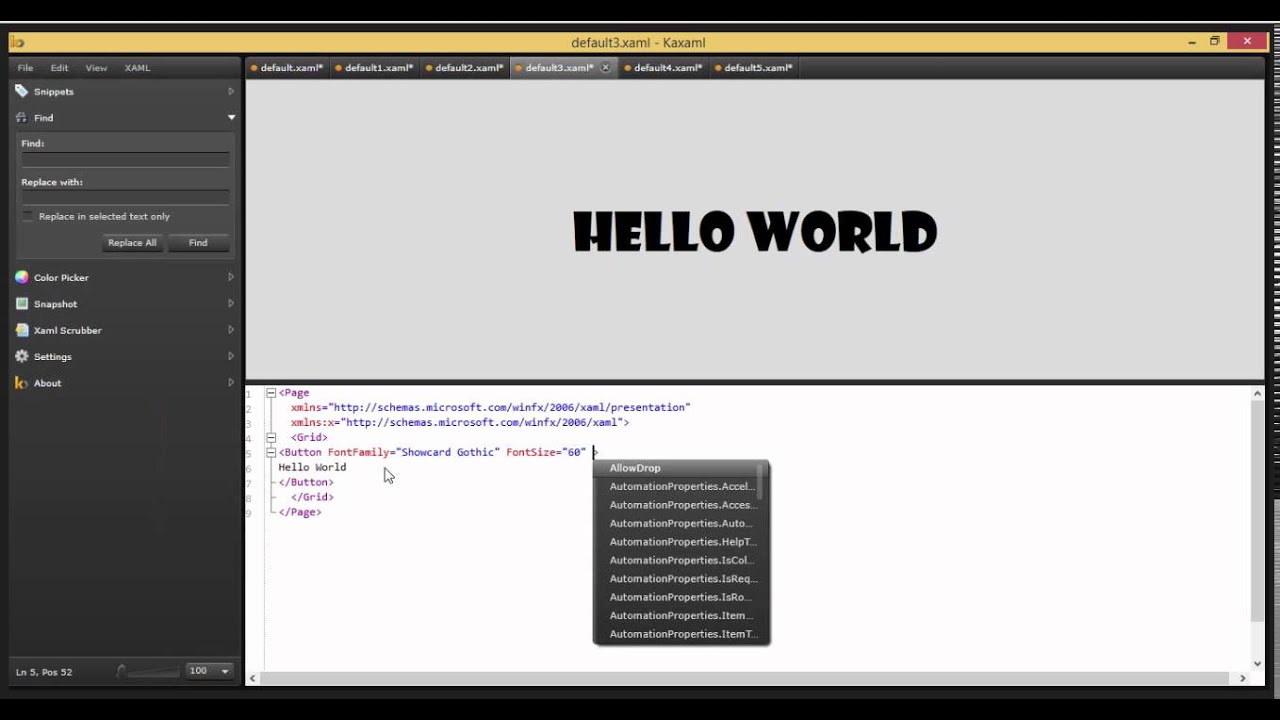
Task: Click the About Kaxaml logo icon
Action: (22, 383)
